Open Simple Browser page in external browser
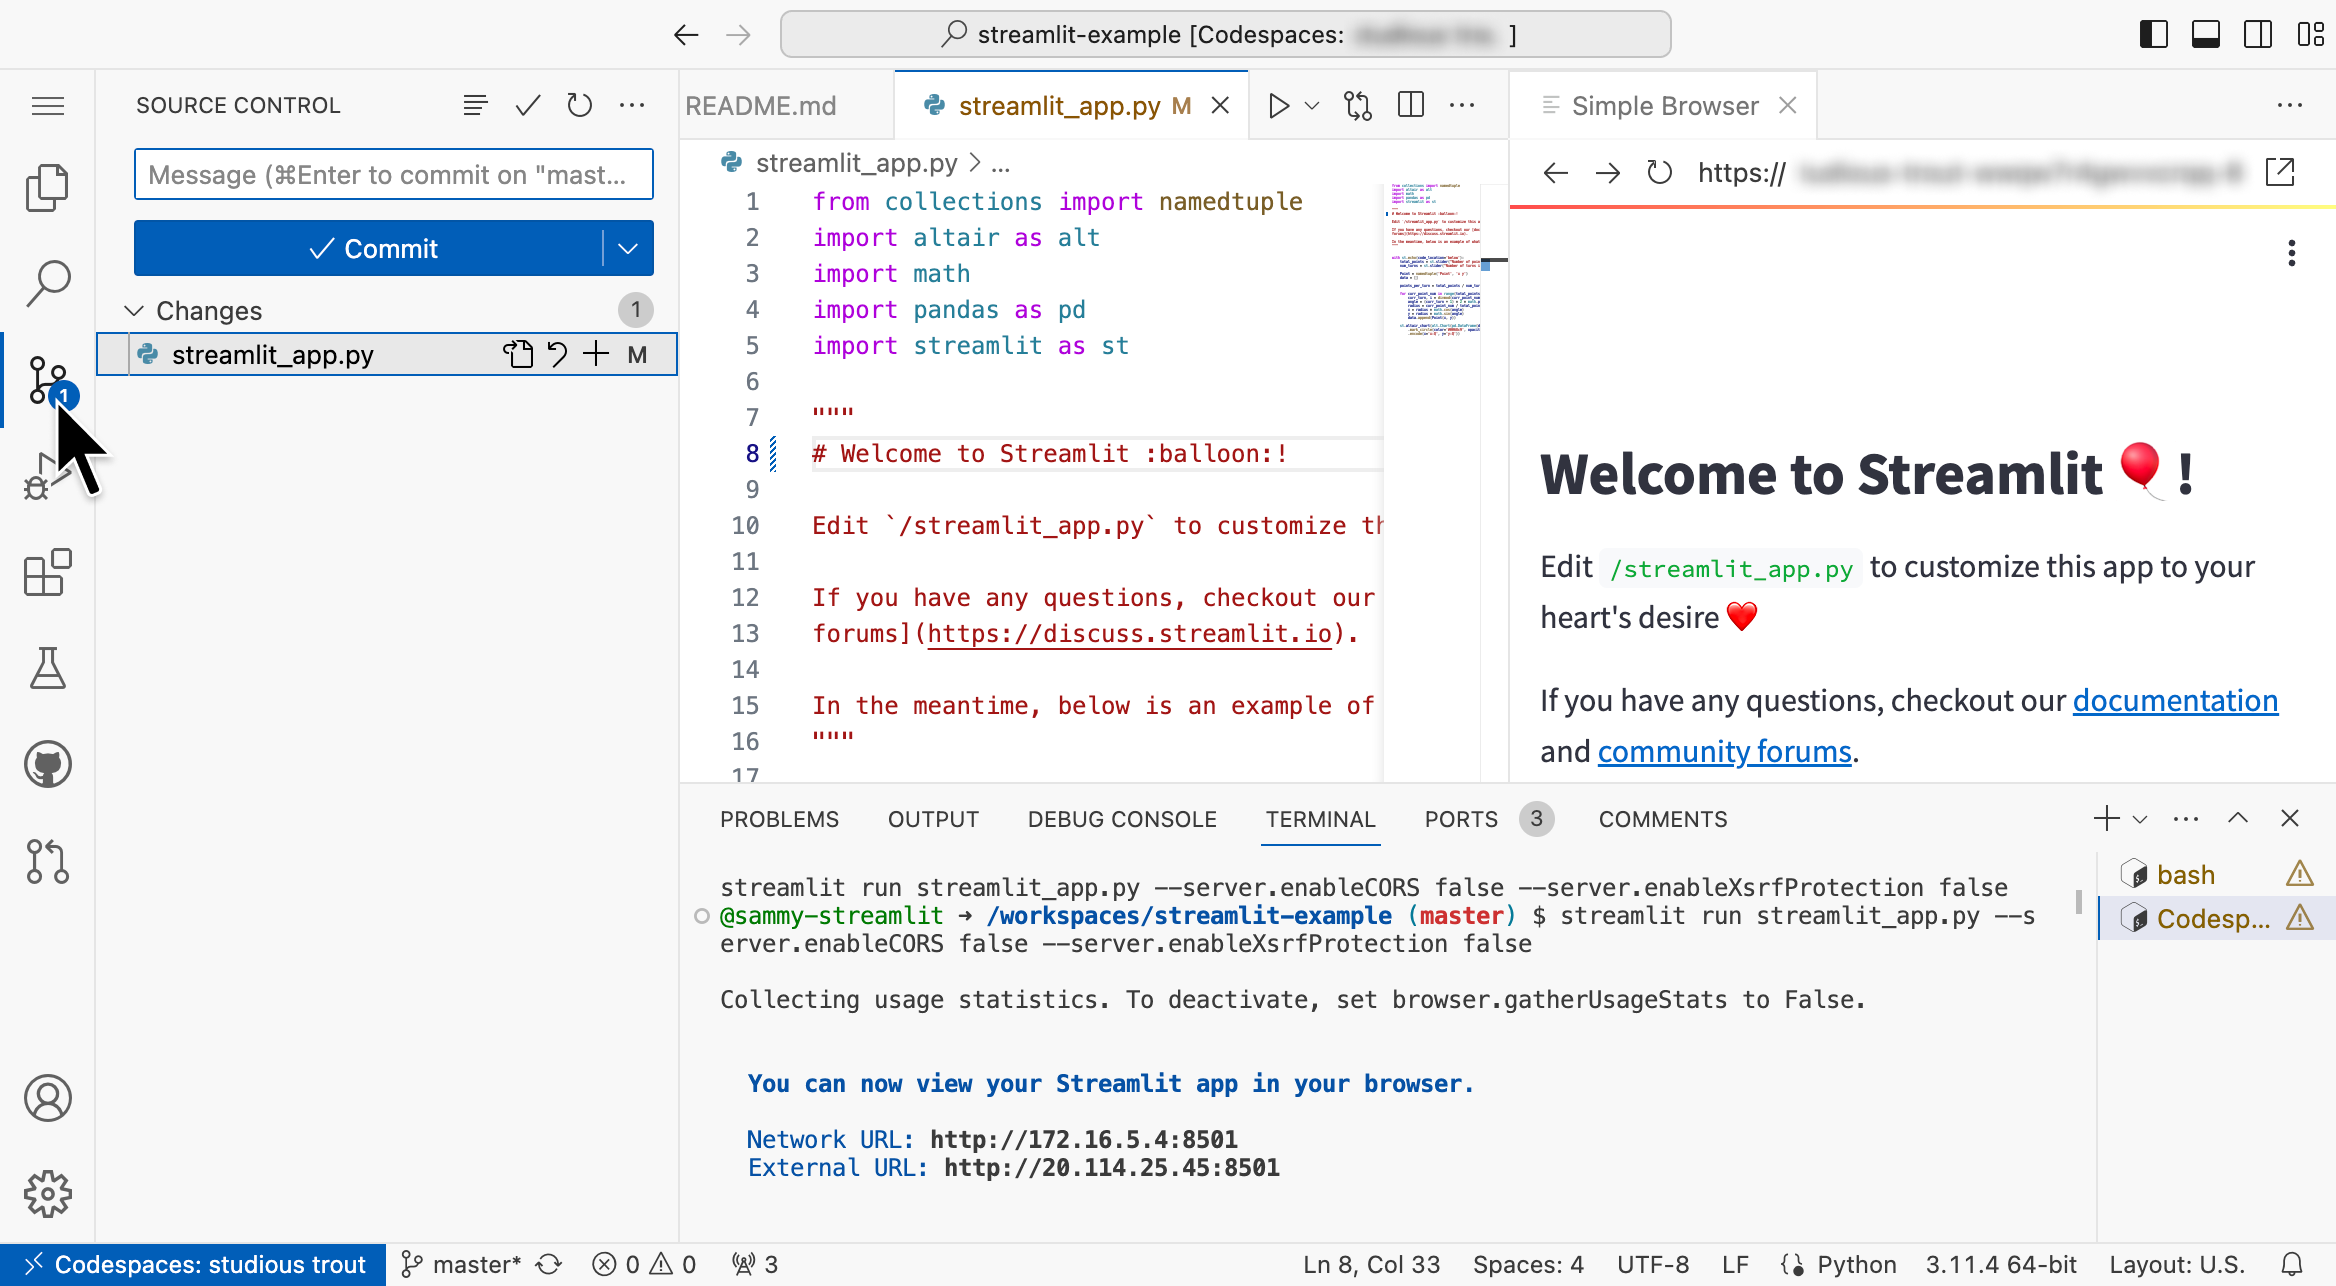This screenshot has height=1286, width=2336. (x=2279, y=173)
